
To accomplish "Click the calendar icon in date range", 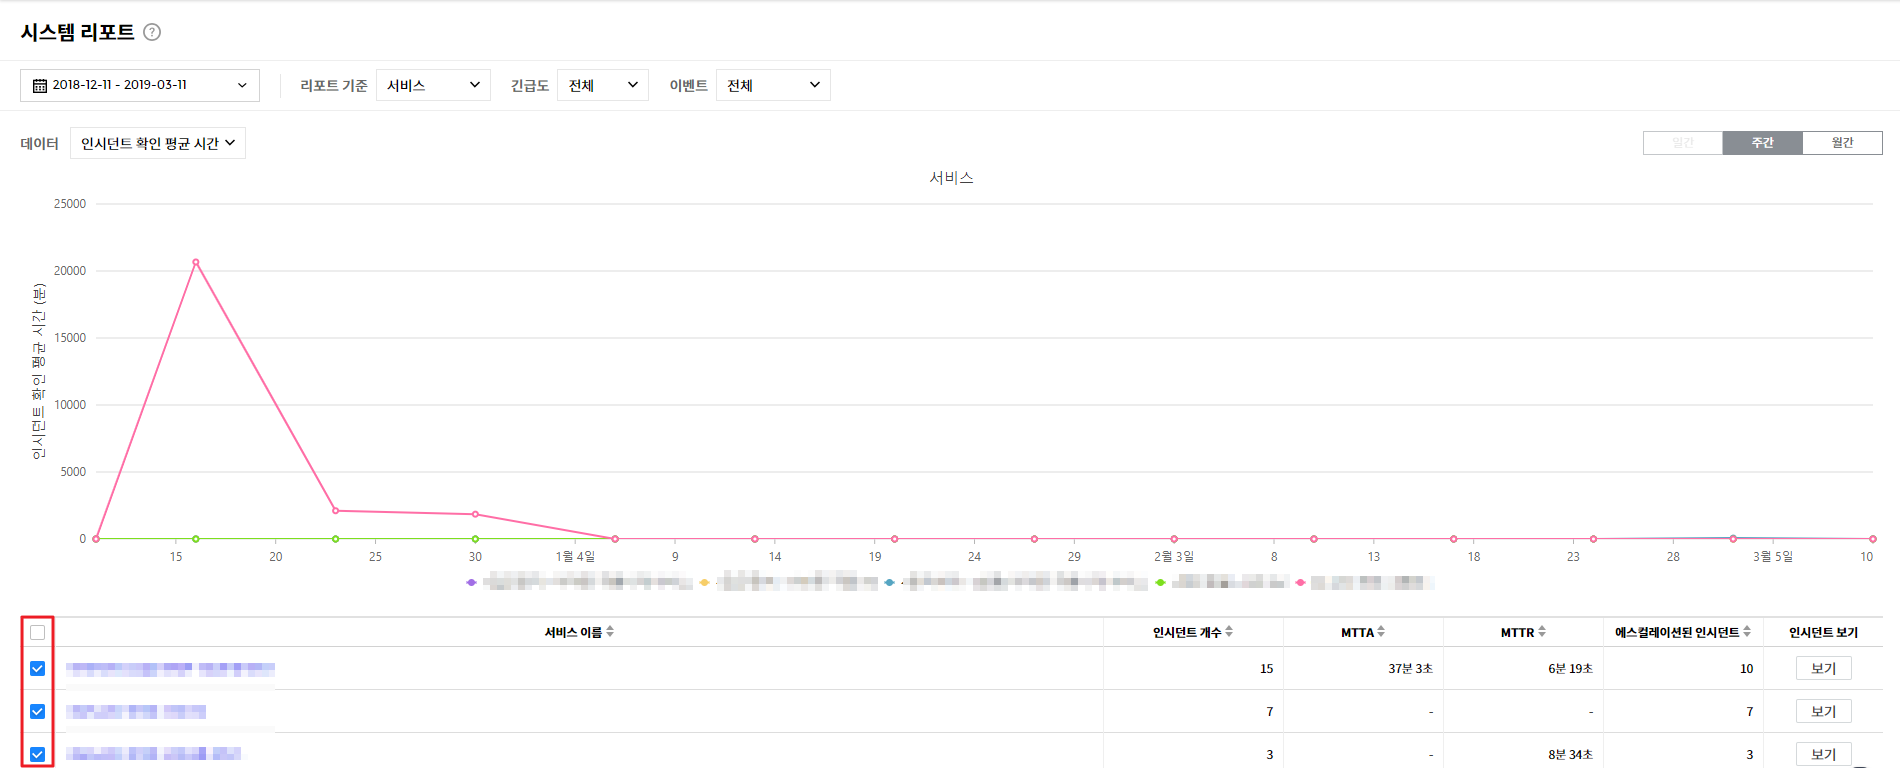I will [40, 86].
